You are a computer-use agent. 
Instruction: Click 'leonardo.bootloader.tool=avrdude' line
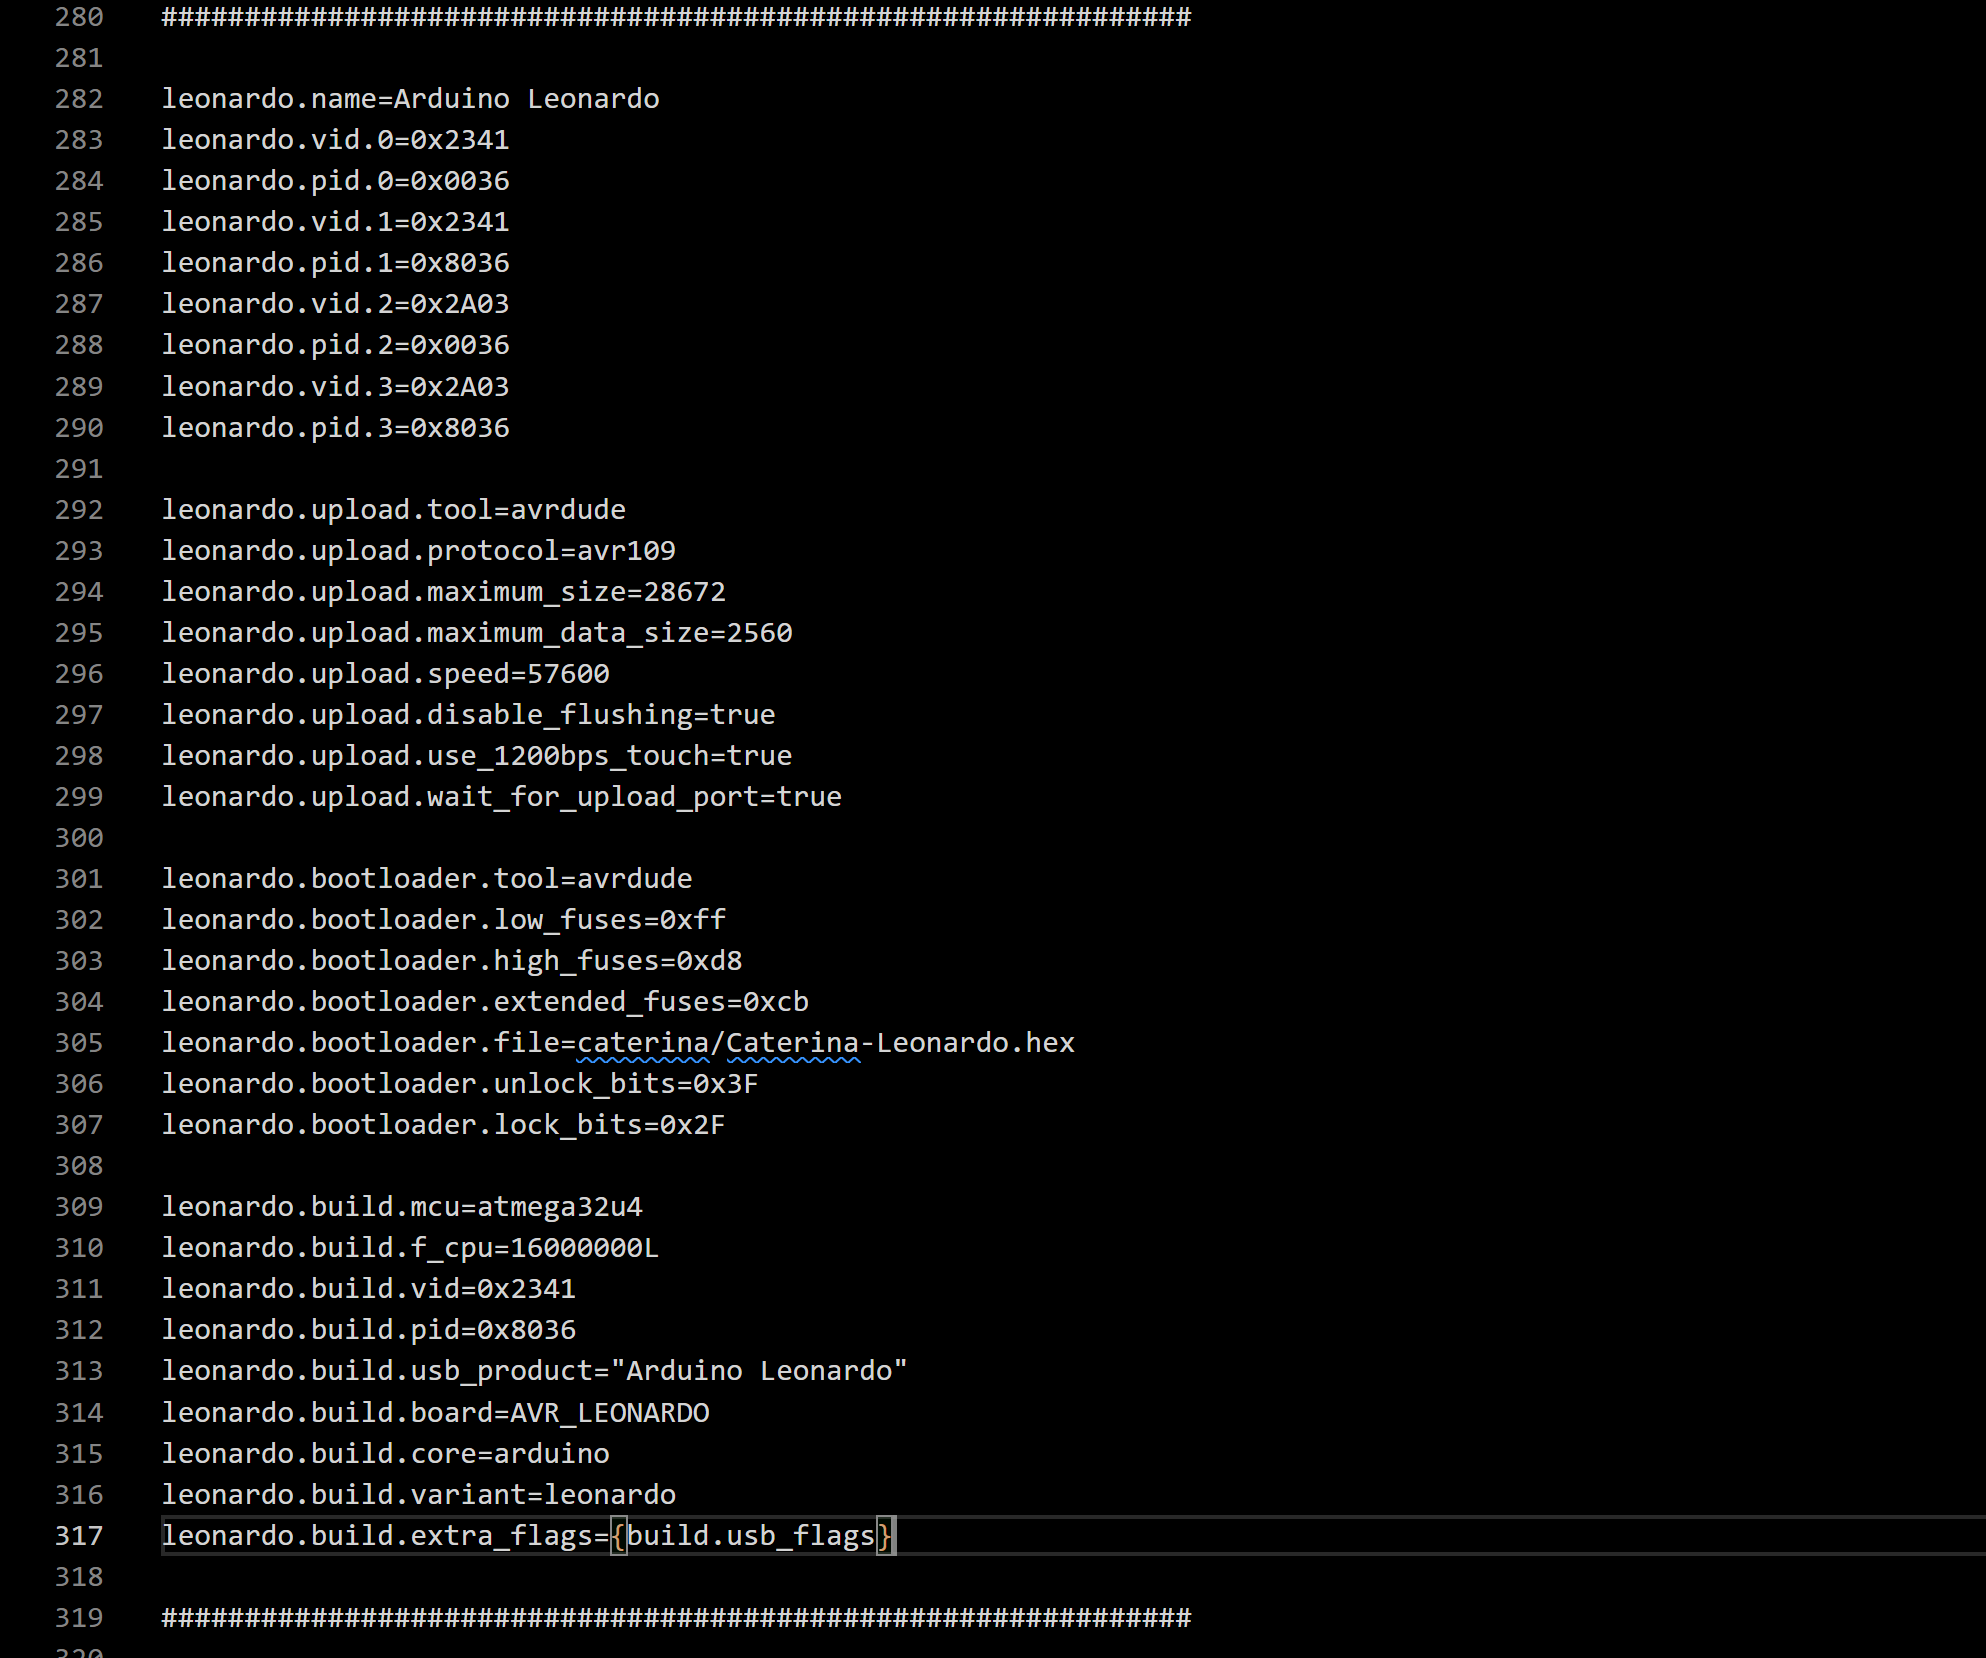[x=427, y=879]
